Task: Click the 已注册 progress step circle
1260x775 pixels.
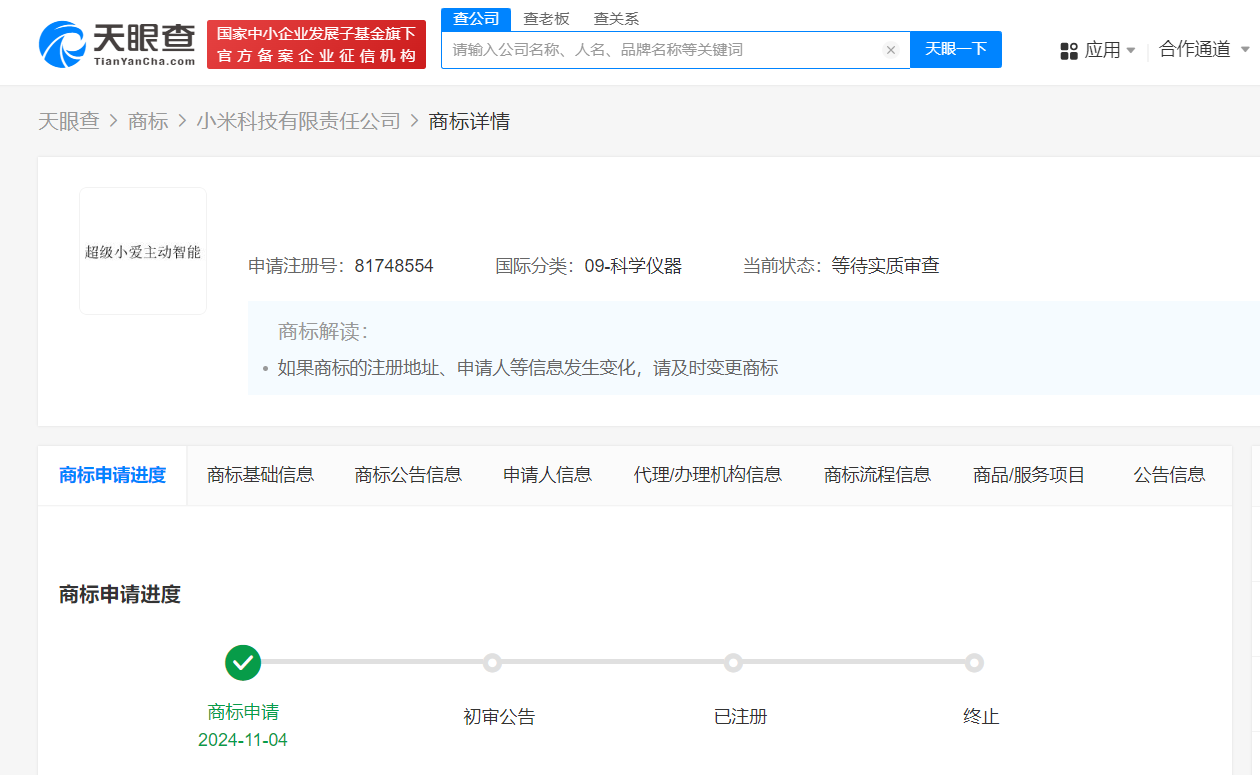Action: tap(733, 663)
